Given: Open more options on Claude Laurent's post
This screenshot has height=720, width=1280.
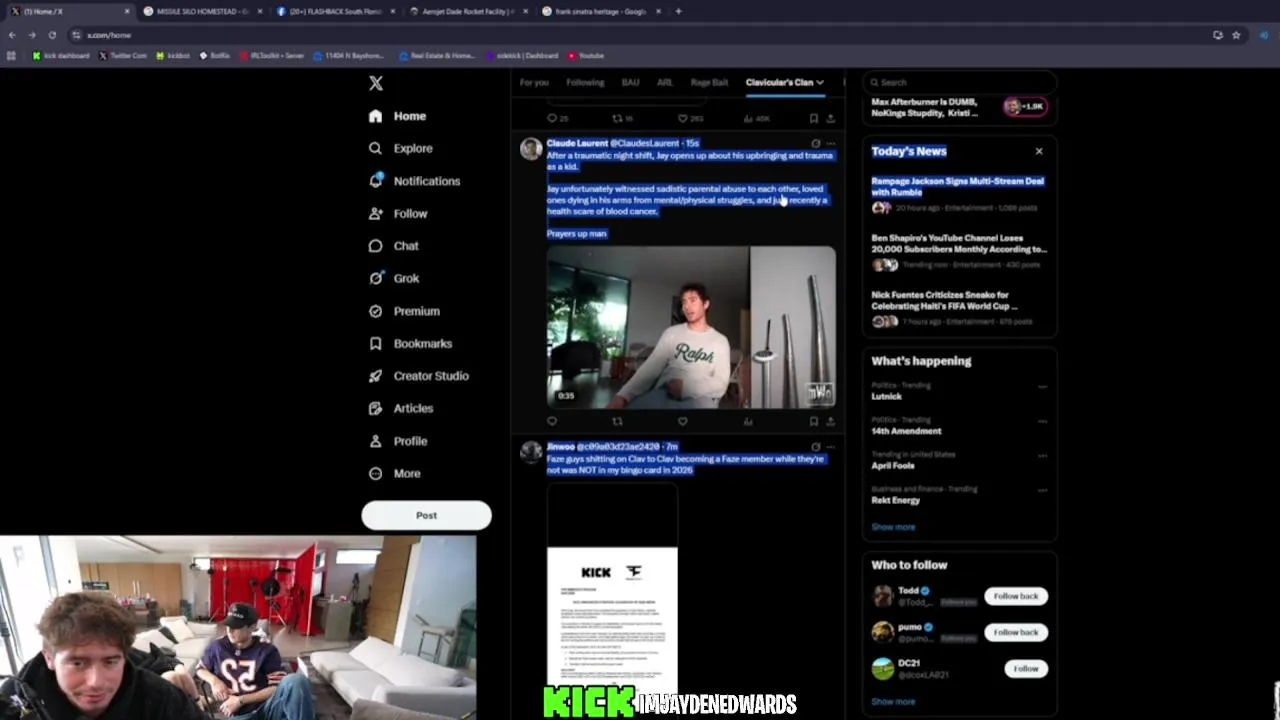Looking at the screenshot, I should click(x=830, y=143).
